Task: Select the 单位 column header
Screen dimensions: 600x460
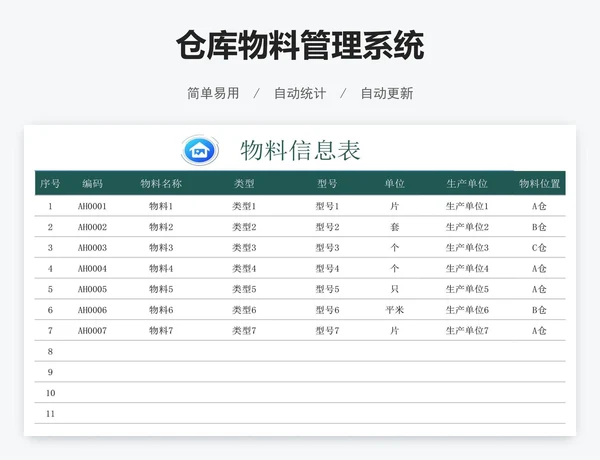Action: 395,184
